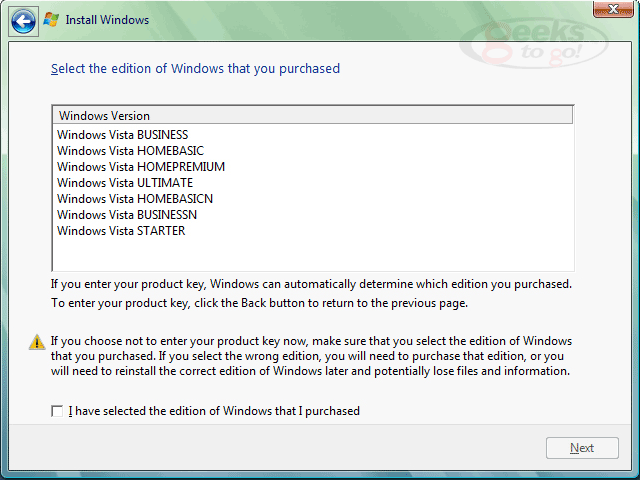
Task: Choose Windows Vista HOMEBASIC from the list
Action: tap(130, 151)
